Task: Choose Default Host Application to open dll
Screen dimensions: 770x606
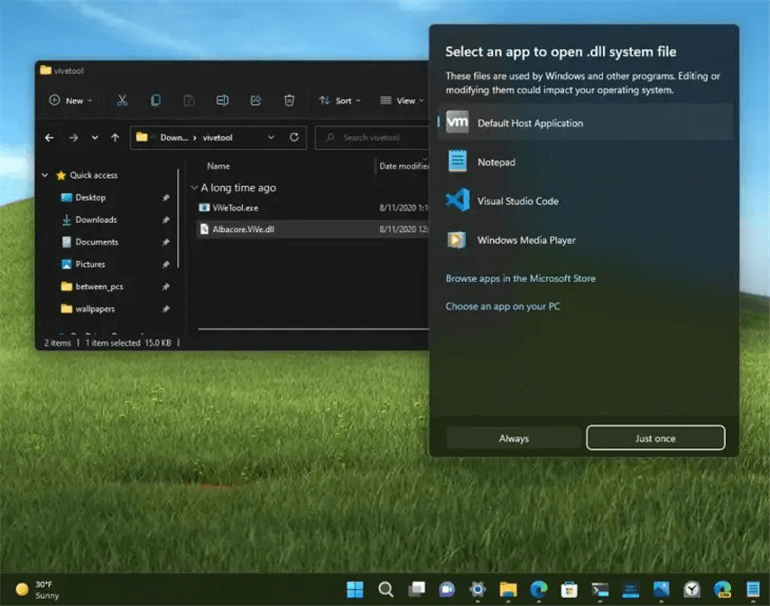Action: [584, 123]
